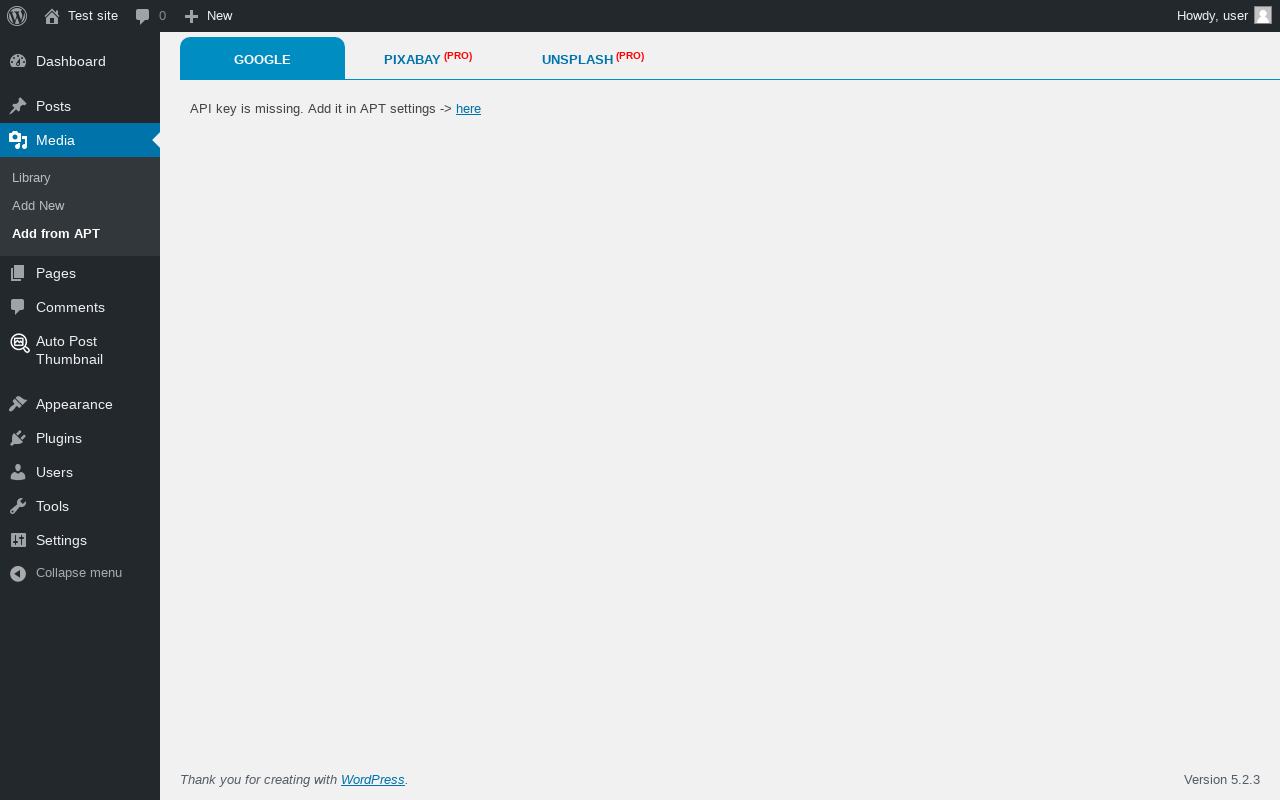Image resolution: width=1280 pixels, height=800 pixels.
Task: Switch to the GOOGLE tab
Action: pos(262,59)
